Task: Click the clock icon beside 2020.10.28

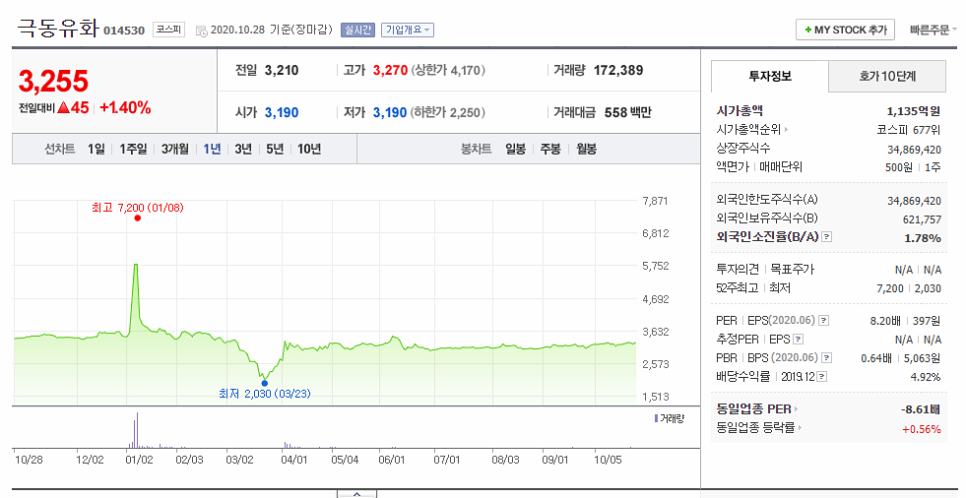Action: coord(201,31)
